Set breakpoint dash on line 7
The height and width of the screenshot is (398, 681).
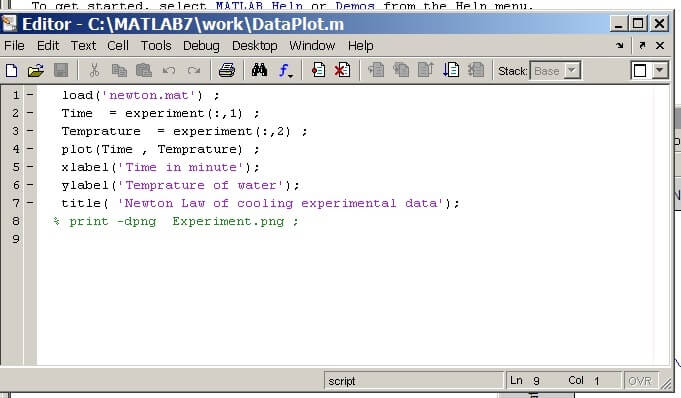[30, 202]
